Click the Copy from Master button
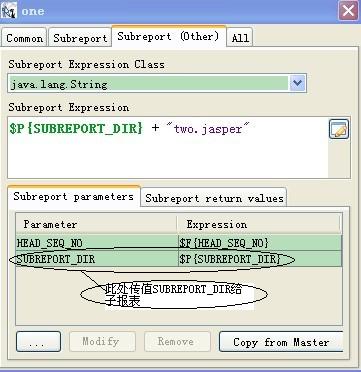 point(281,341)
